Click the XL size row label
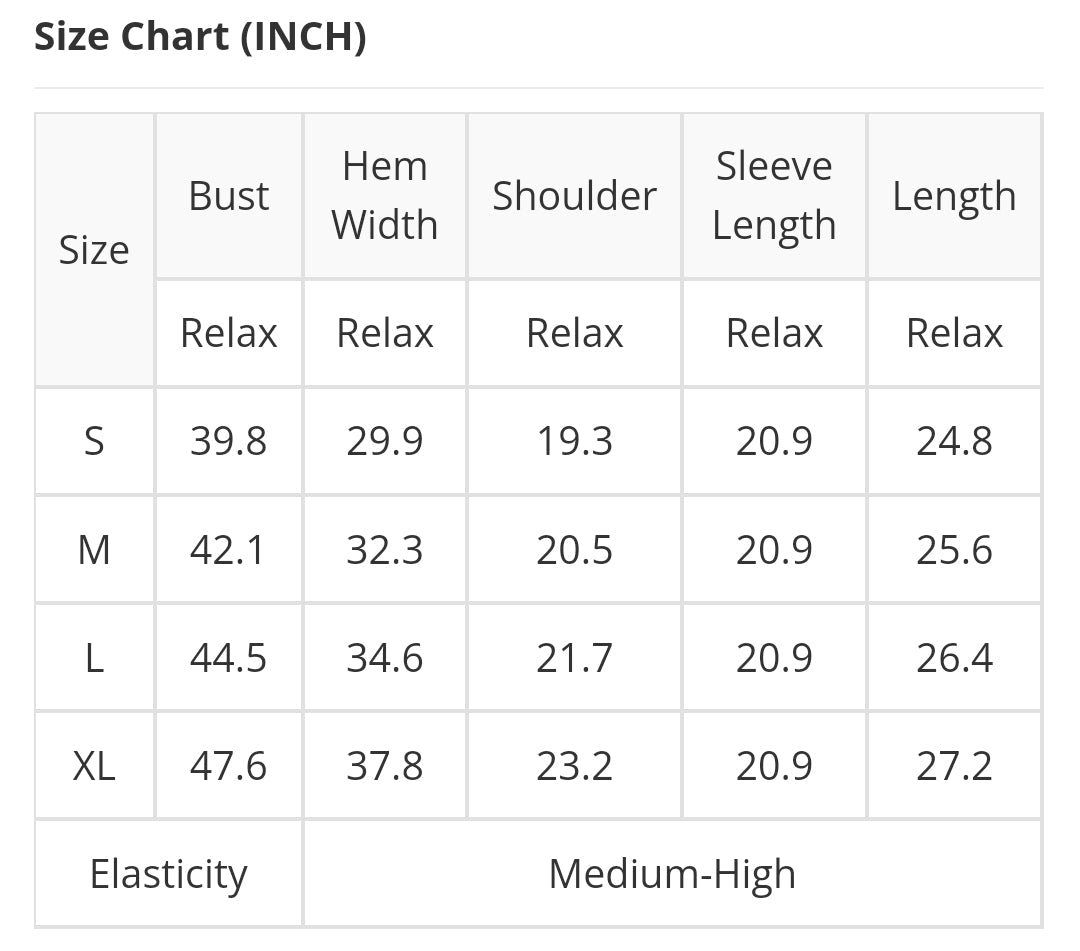The image size is (1080, 951). [94, 766]
